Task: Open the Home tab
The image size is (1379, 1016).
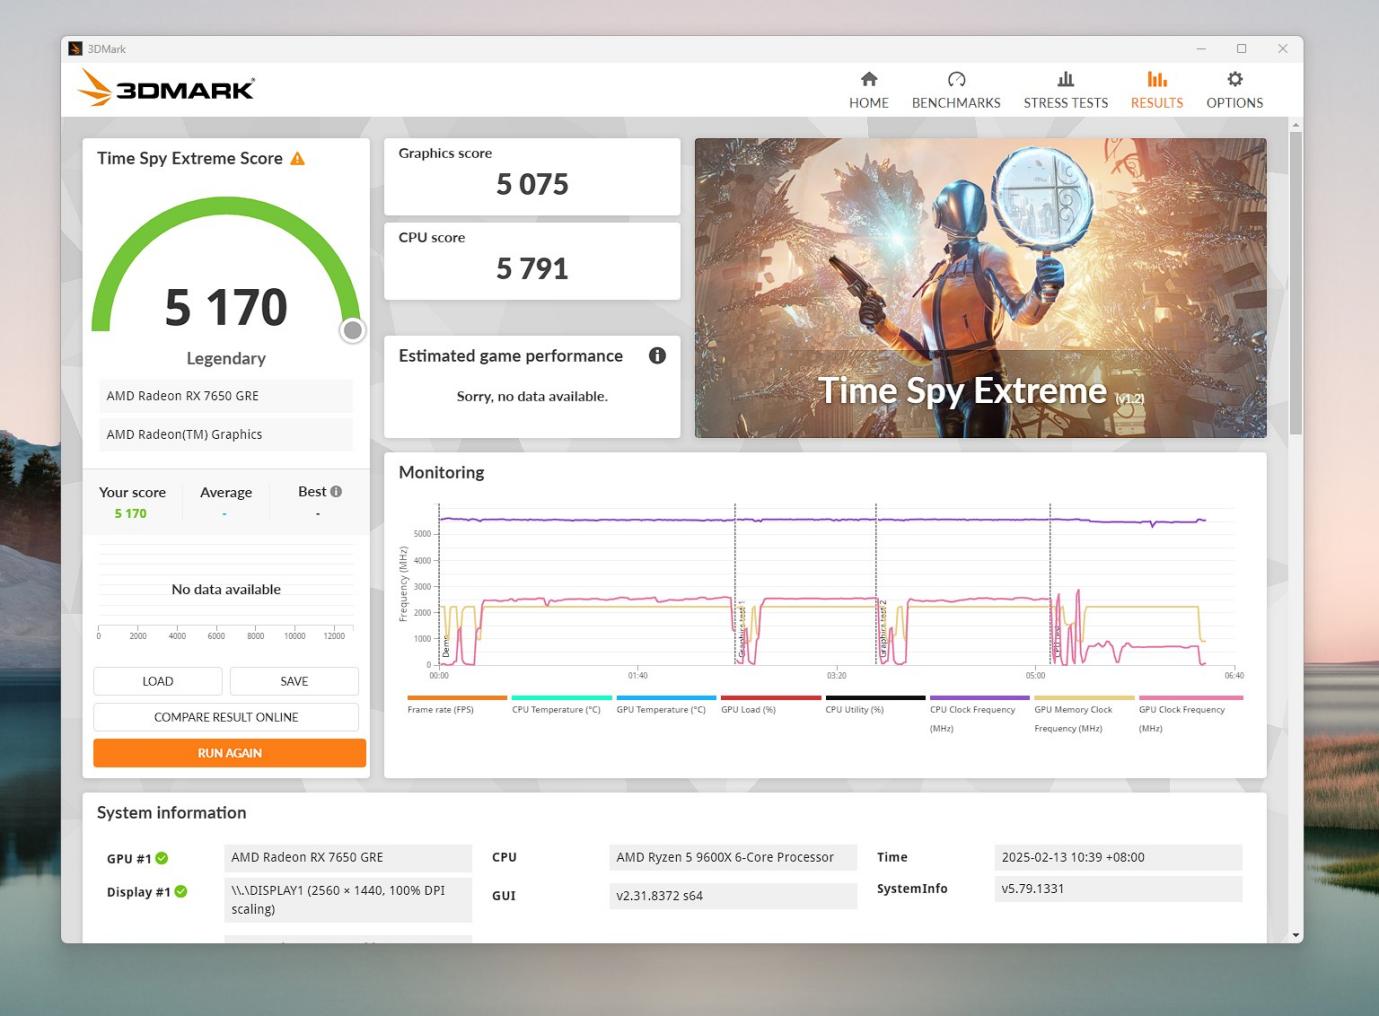Action: pos(868,89)
